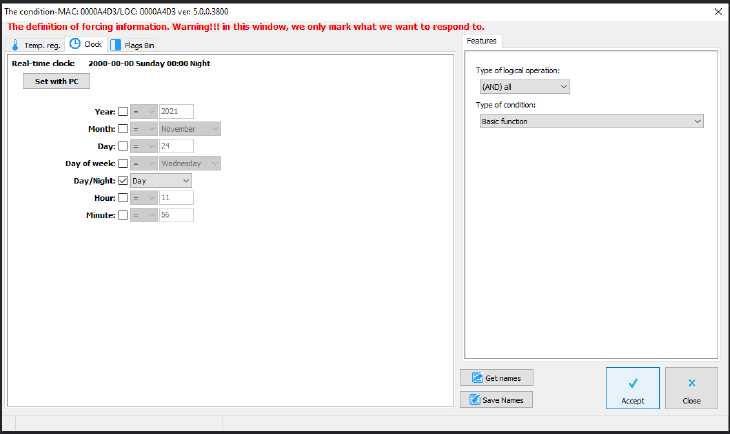Click the Save Names button
This screenshot has height=434, width=730.
click(x=496, y=400)
